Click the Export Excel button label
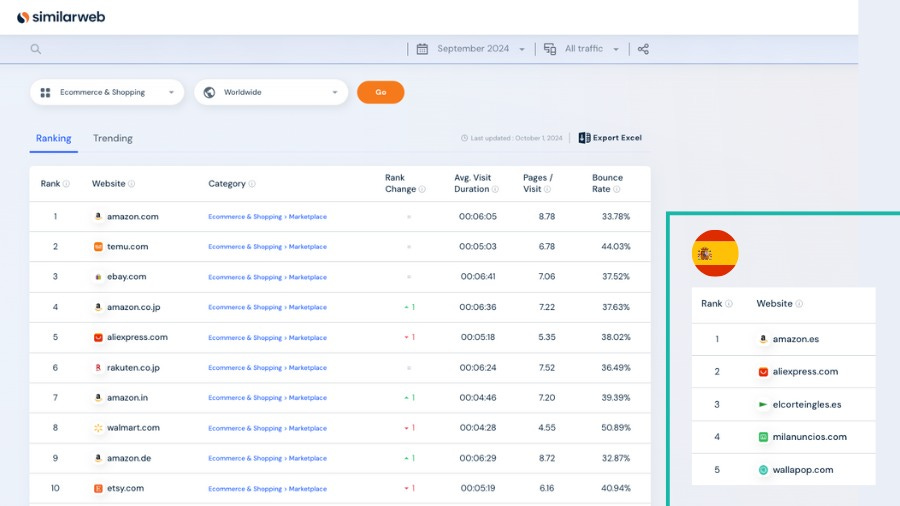The width and height of the screenshot is (900, 506). point(617,138)
